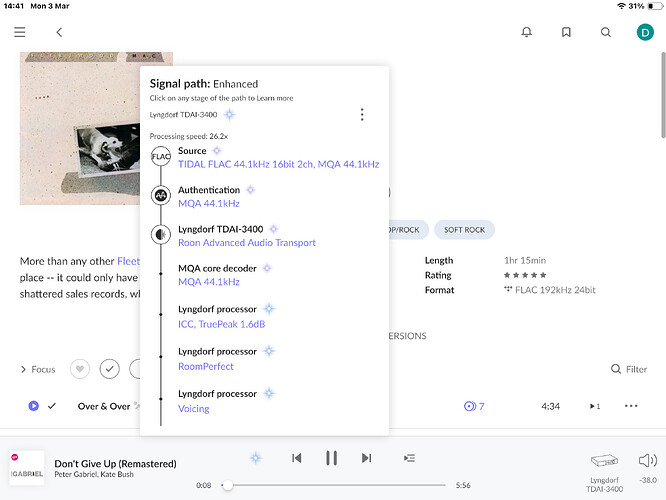Click the 4:34 track duration

(550, 407)
